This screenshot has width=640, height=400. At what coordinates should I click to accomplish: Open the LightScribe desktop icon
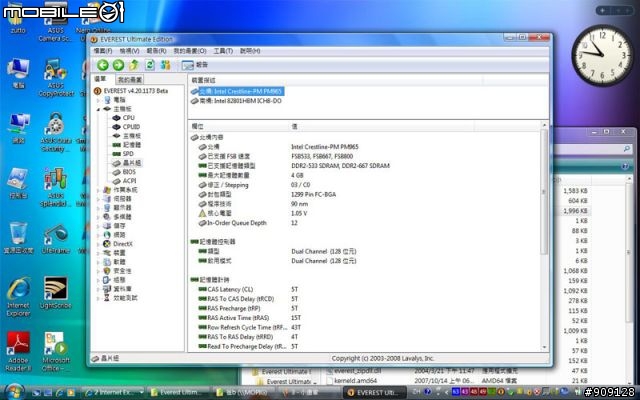[56, 293]
